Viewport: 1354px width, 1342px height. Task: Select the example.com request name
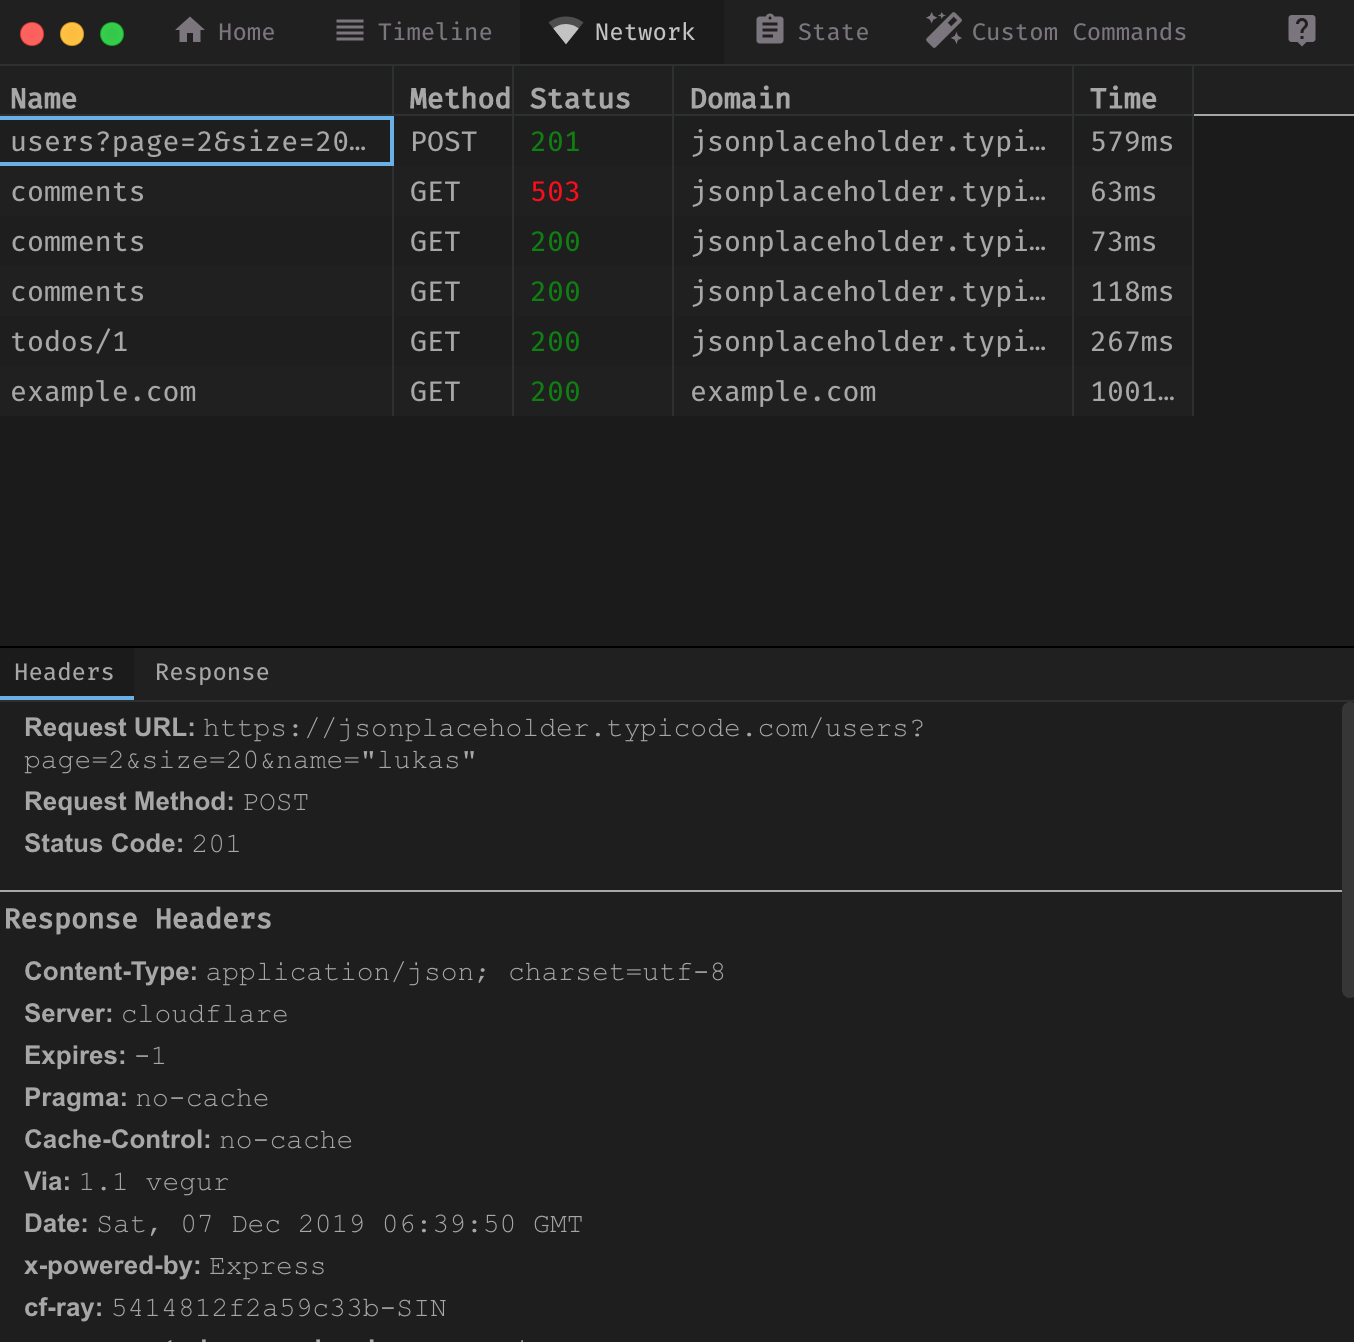[104, 392]
